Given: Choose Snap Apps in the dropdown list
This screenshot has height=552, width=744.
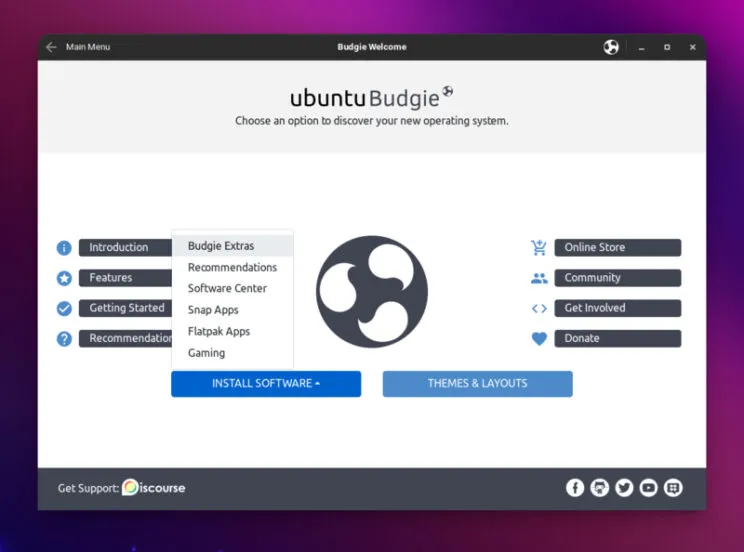Looking at the screenshot, I should (x=213, y=310).
